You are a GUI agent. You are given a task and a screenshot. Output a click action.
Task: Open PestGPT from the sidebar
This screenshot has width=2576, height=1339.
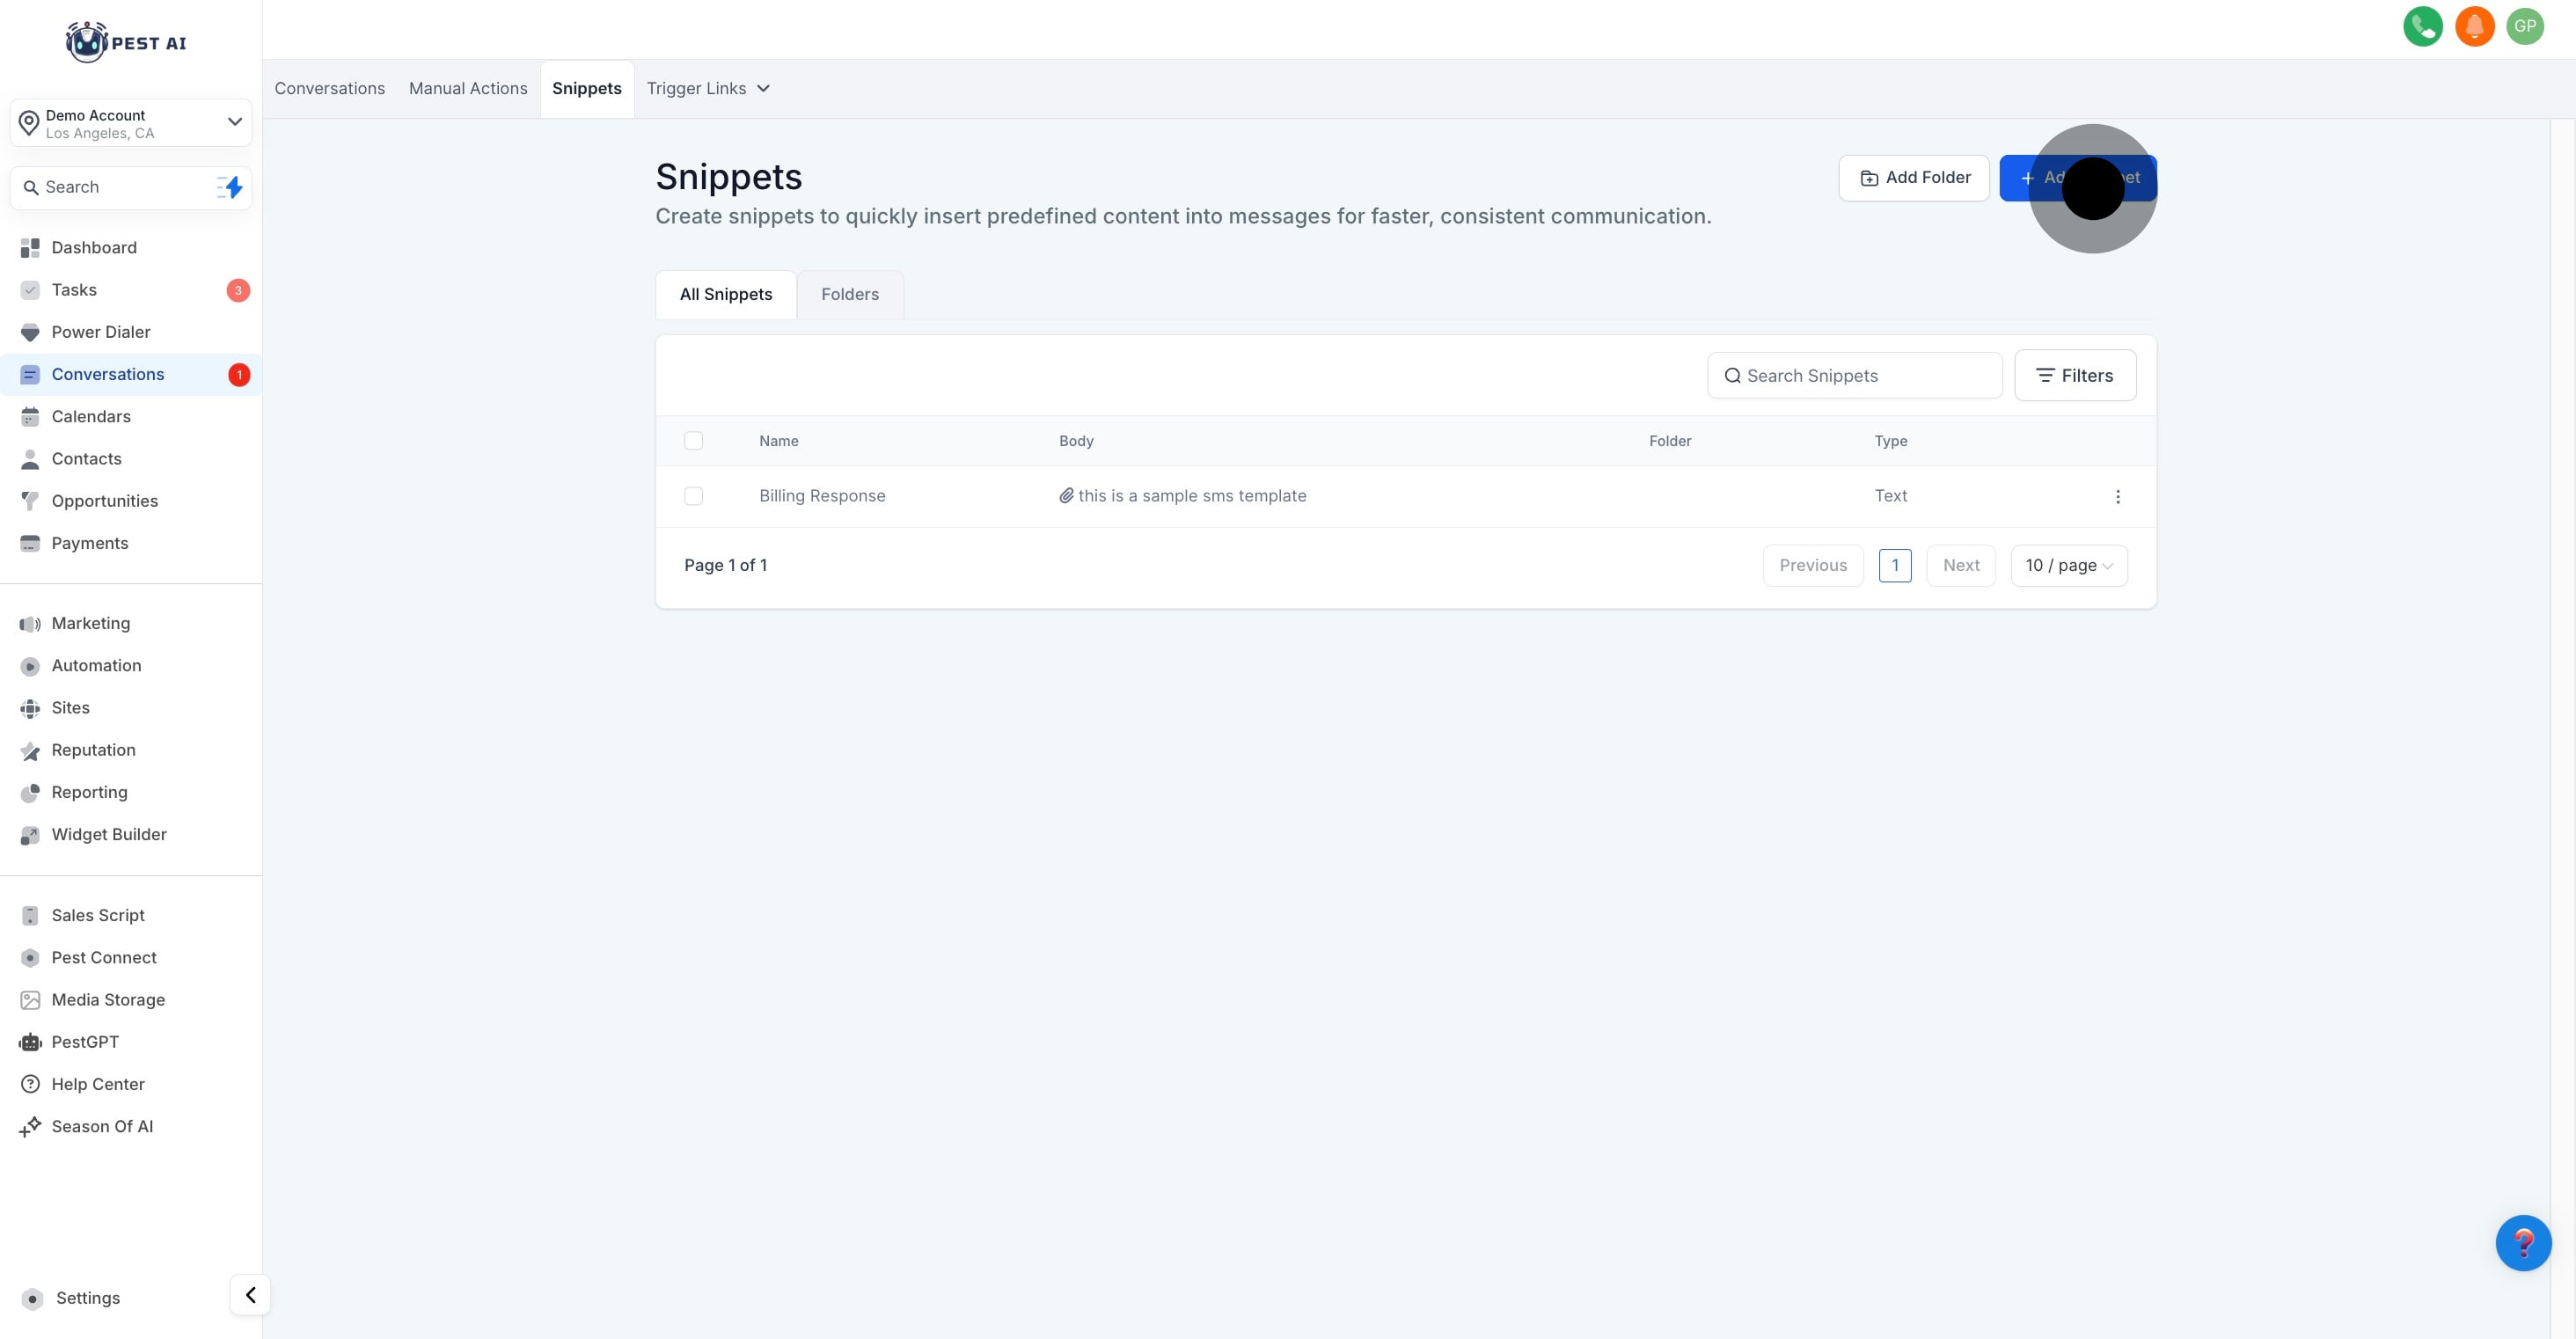(85, 1042)
